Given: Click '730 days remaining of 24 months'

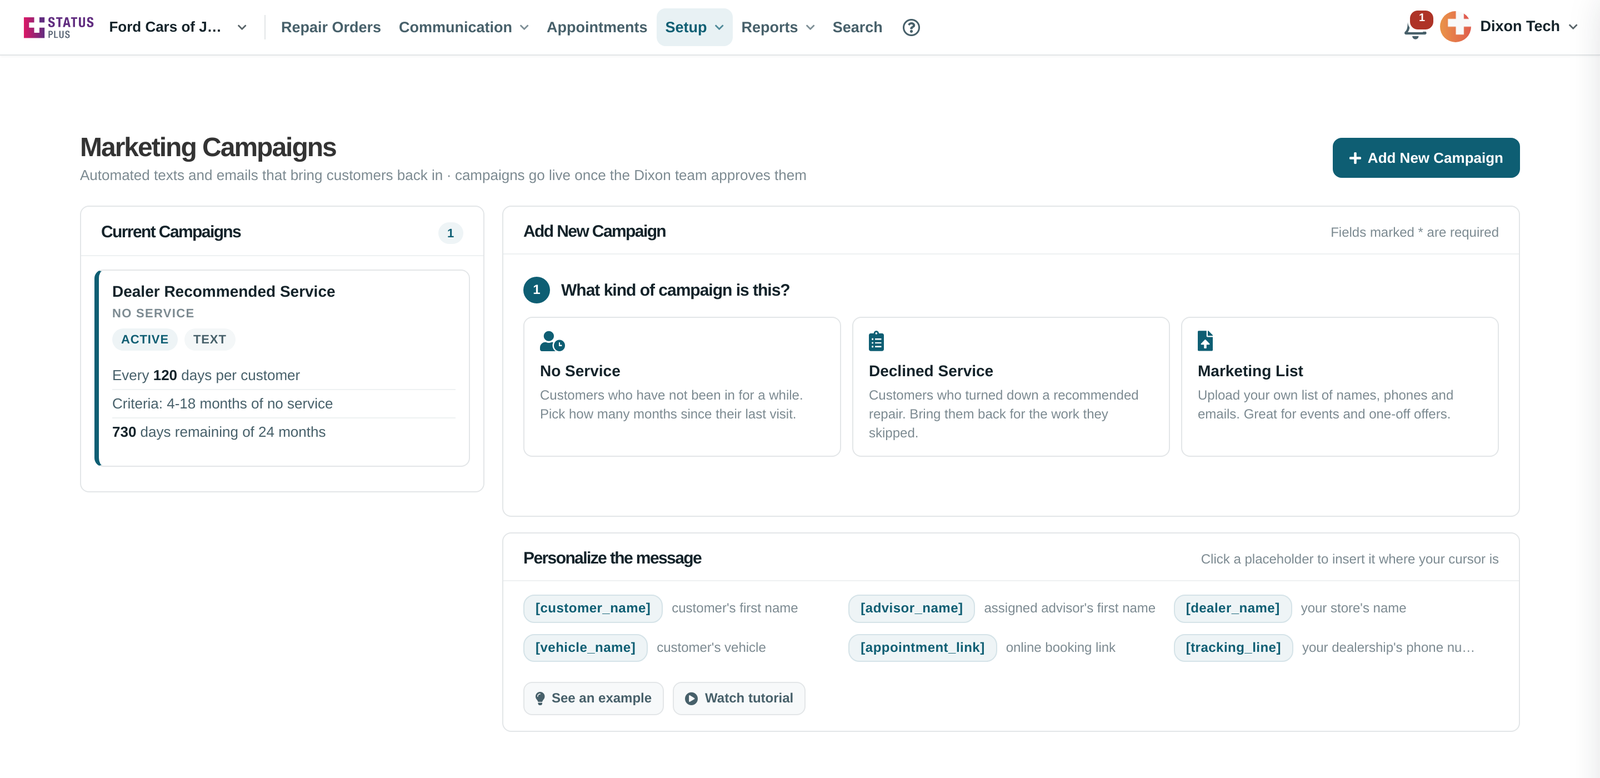Looking at the screenshot, I should (x=219, y=432).
